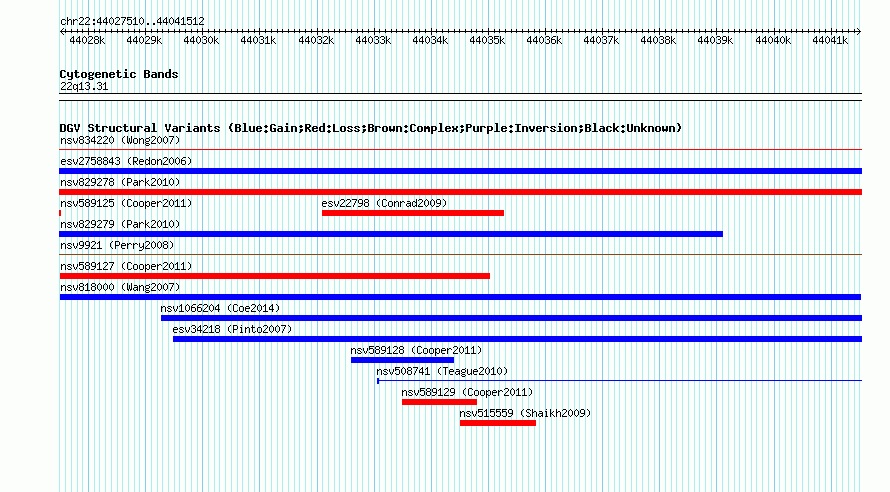
Task: Select the nsv1066204 (Coe2014) blue bar
Action: click(511, 318)
